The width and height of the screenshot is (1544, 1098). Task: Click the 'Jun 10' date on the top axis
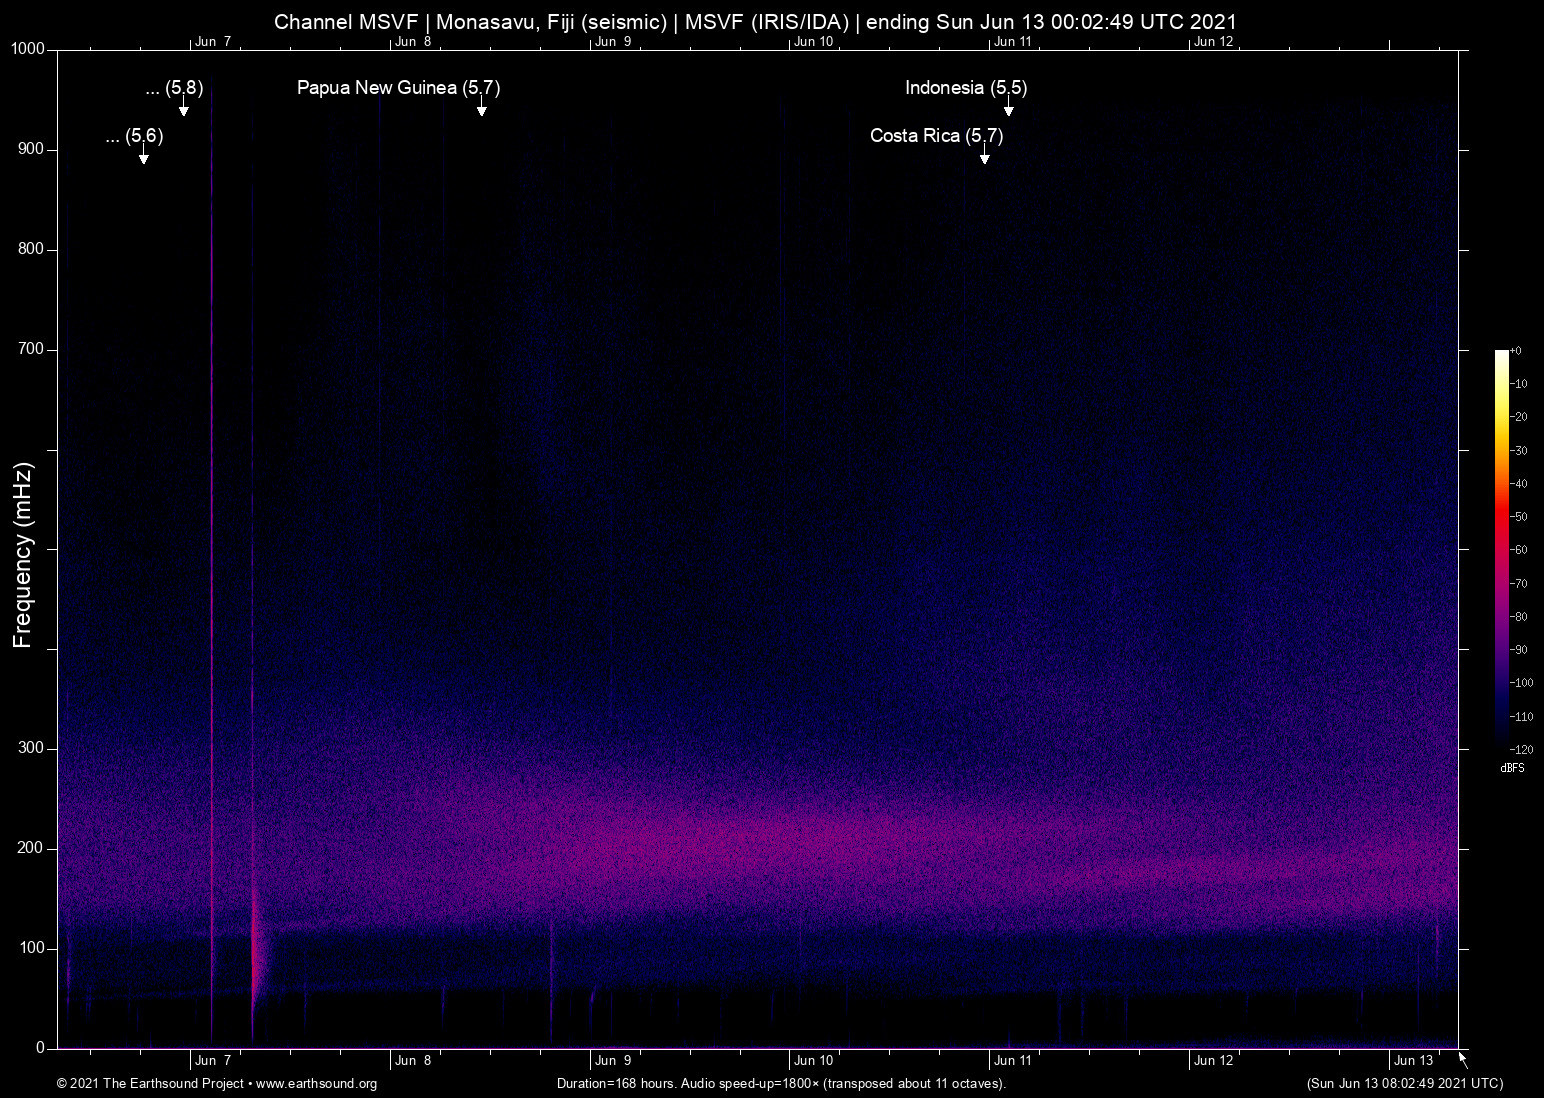(814, 42)
